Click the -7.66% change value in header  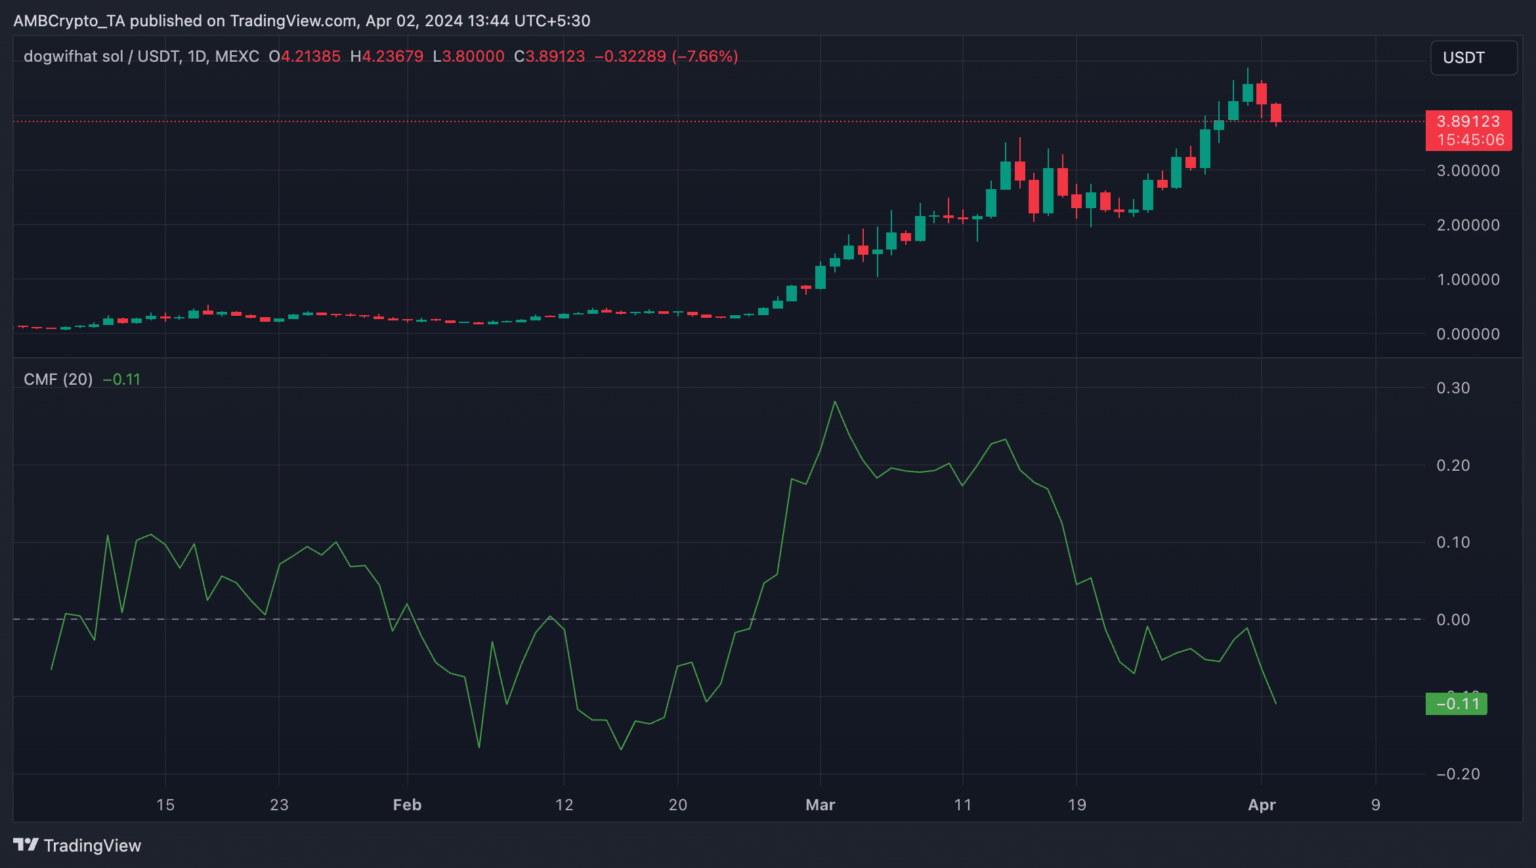(705, 57)
